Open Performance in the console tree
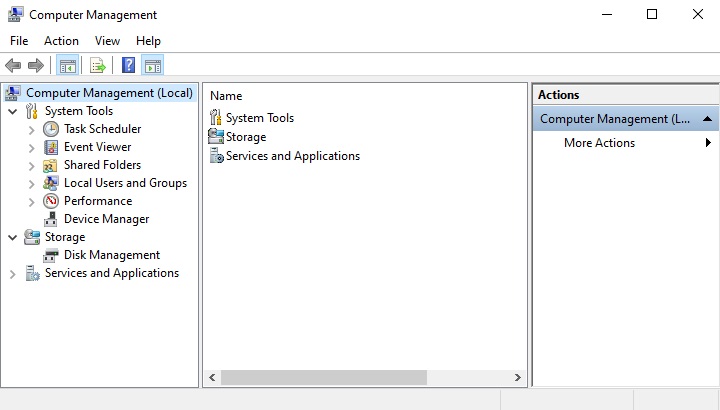The height and width of the screenshot is (410, 720). click(x=97, y=201)
